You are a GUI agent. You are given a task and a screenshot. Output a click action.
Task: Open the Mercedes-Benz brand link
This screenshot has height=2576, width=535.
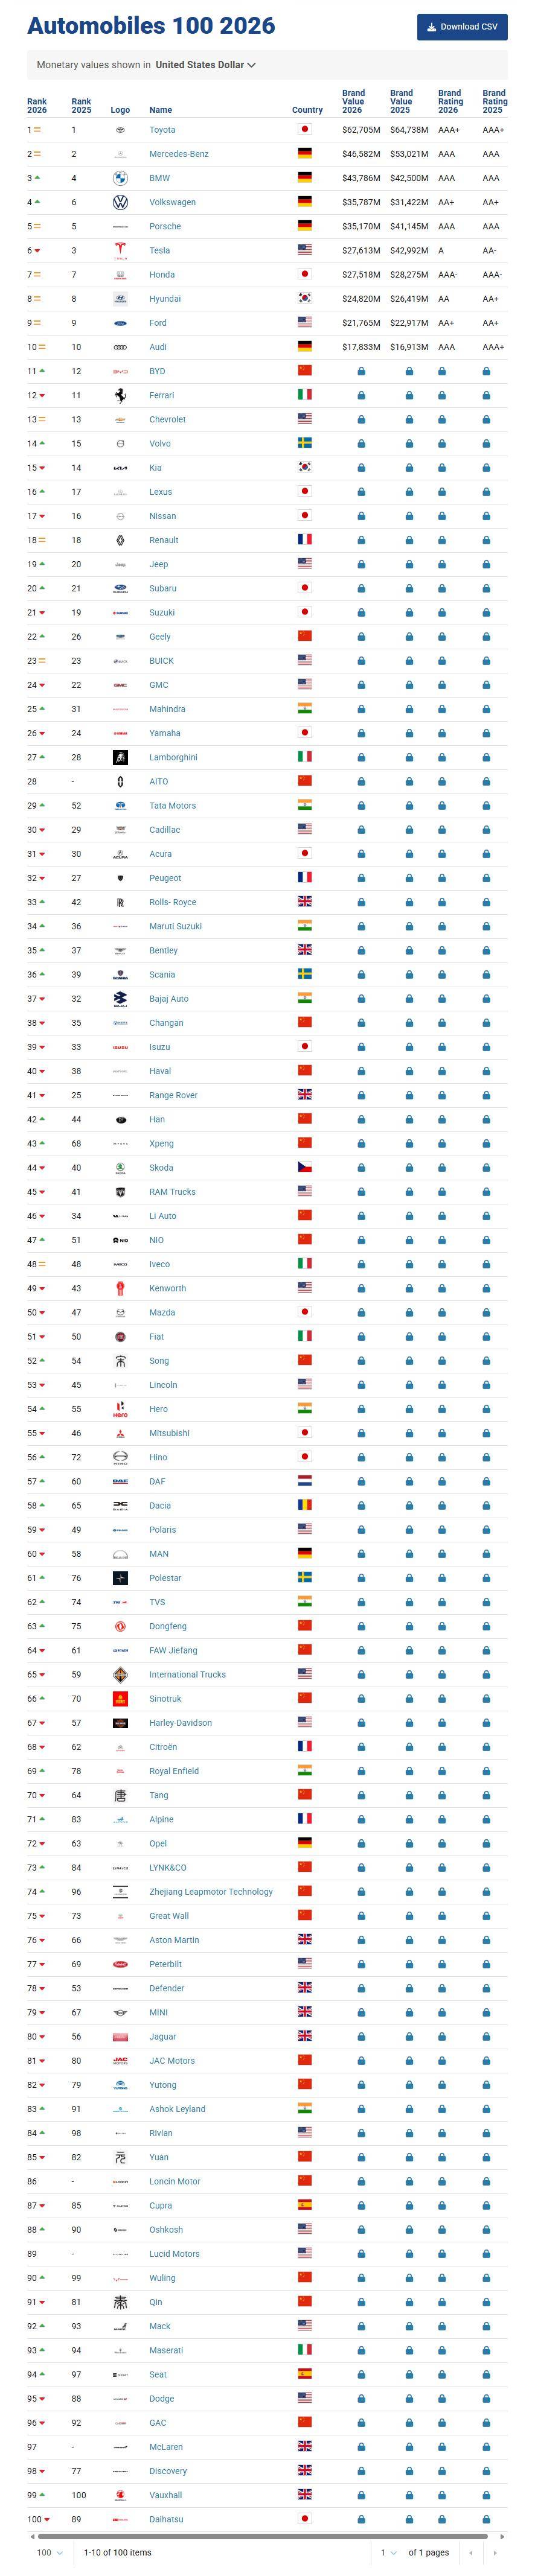(179, 154)
